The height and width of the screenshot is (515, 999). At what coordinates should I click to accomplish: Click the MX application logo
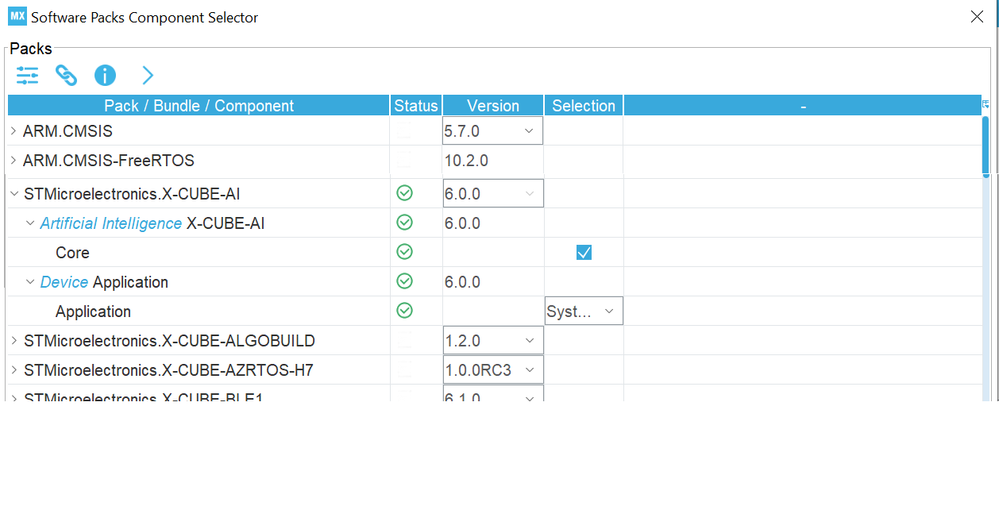tap(17, 17)
